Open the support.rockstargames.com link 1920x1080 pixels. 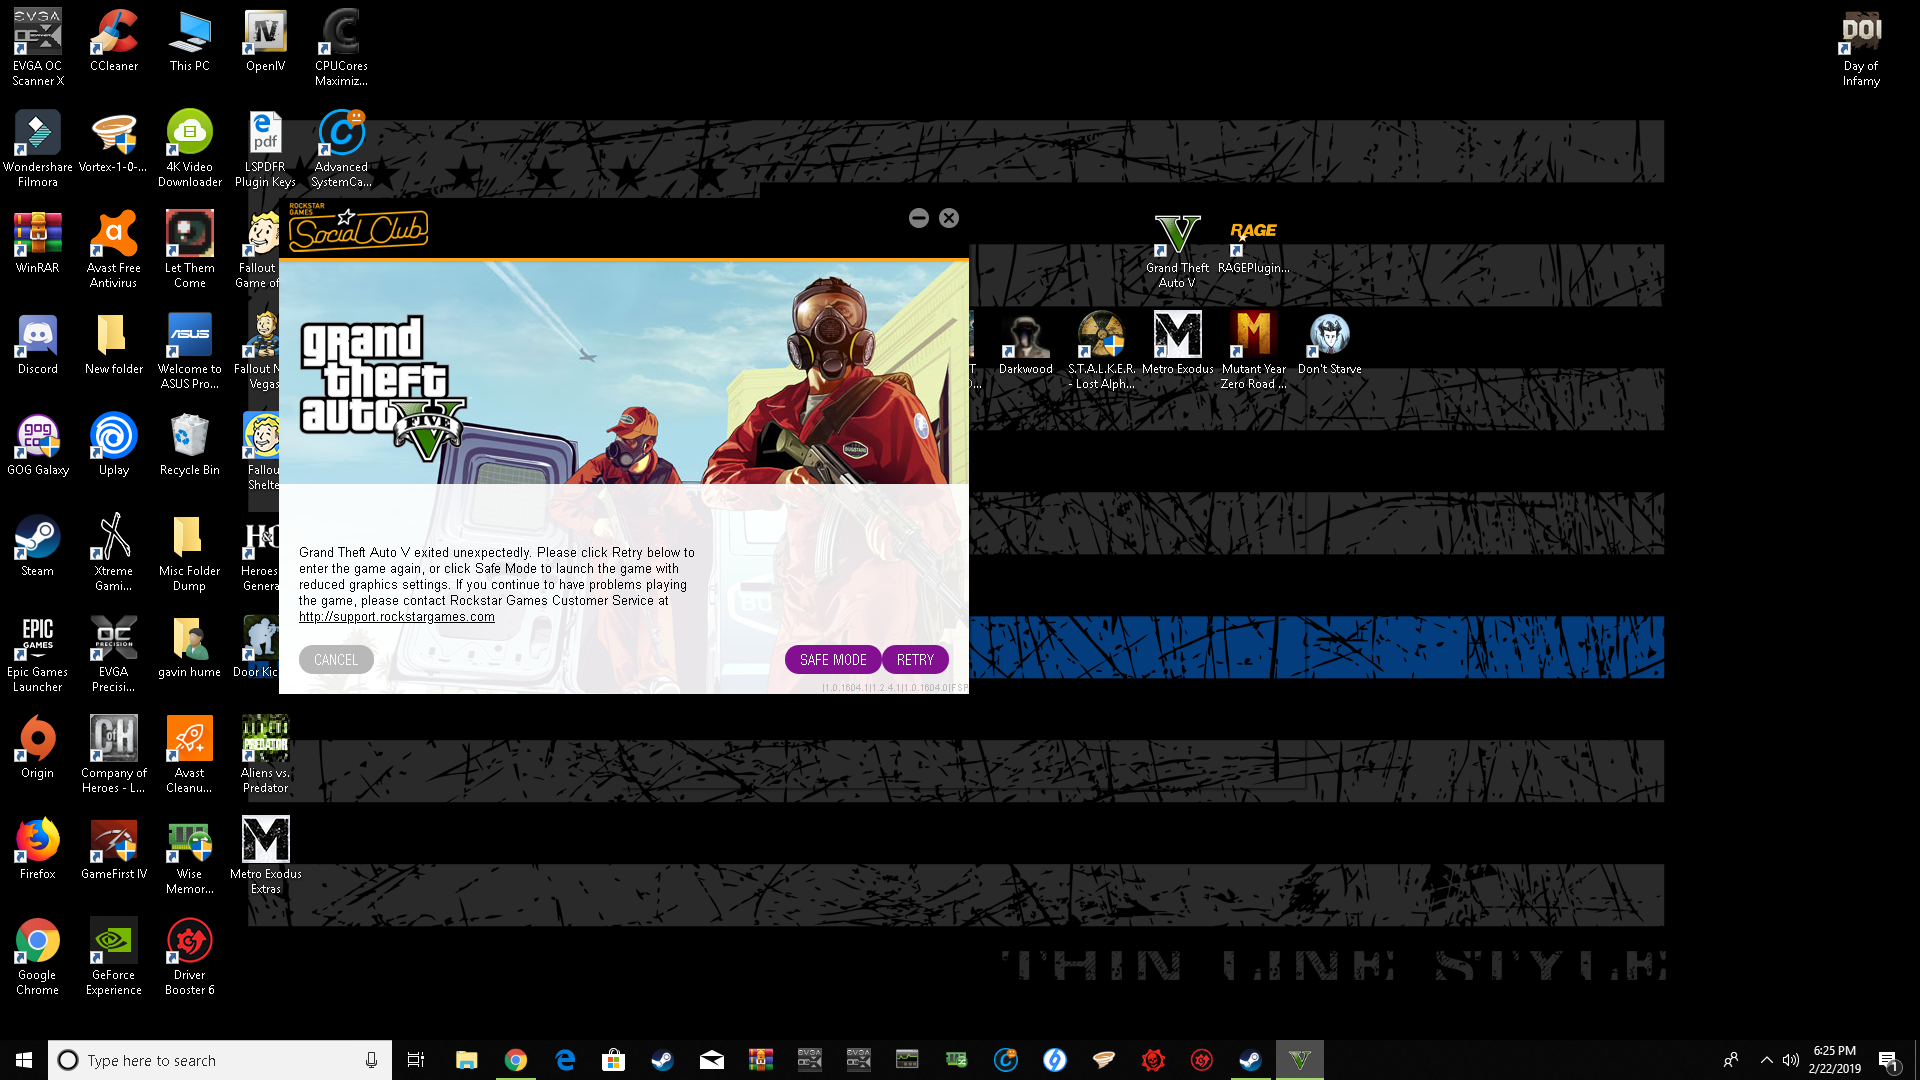(x=396, y=617)
